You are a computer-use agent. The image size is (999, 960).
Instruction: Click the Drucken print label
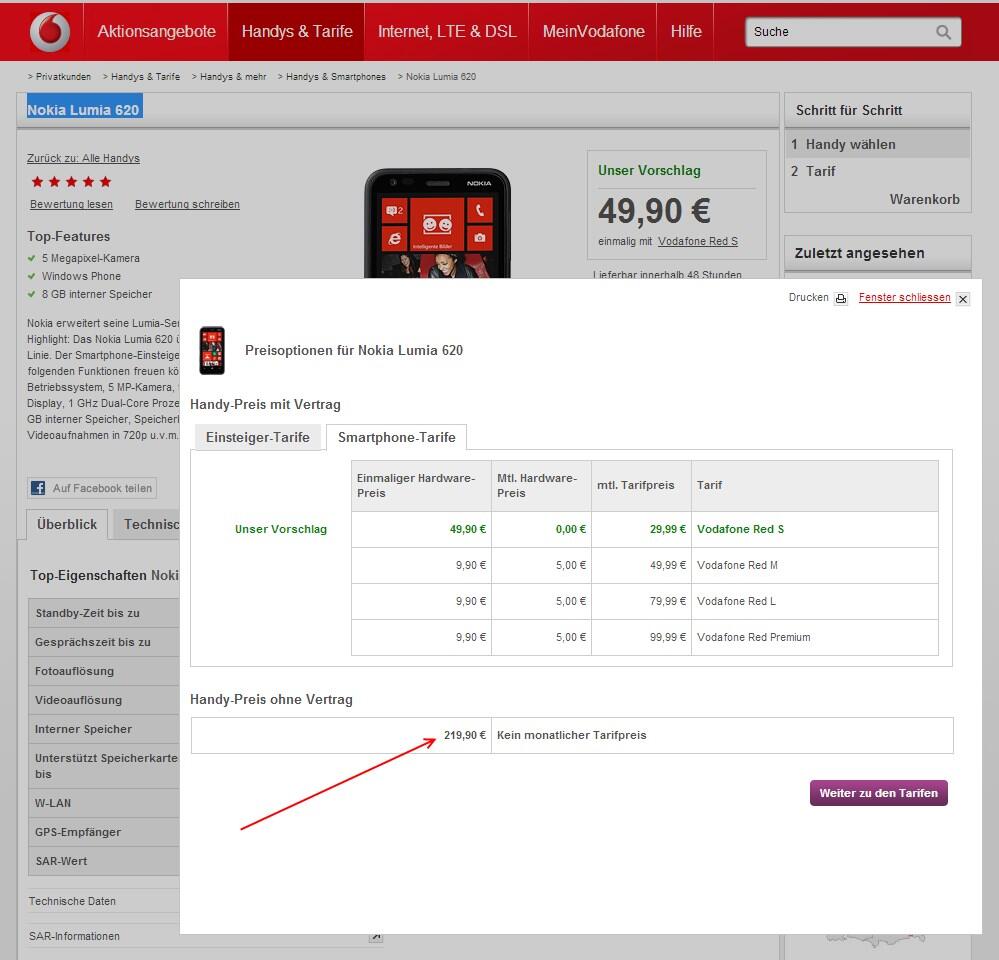pyautogui.click(x=809, y=297)
